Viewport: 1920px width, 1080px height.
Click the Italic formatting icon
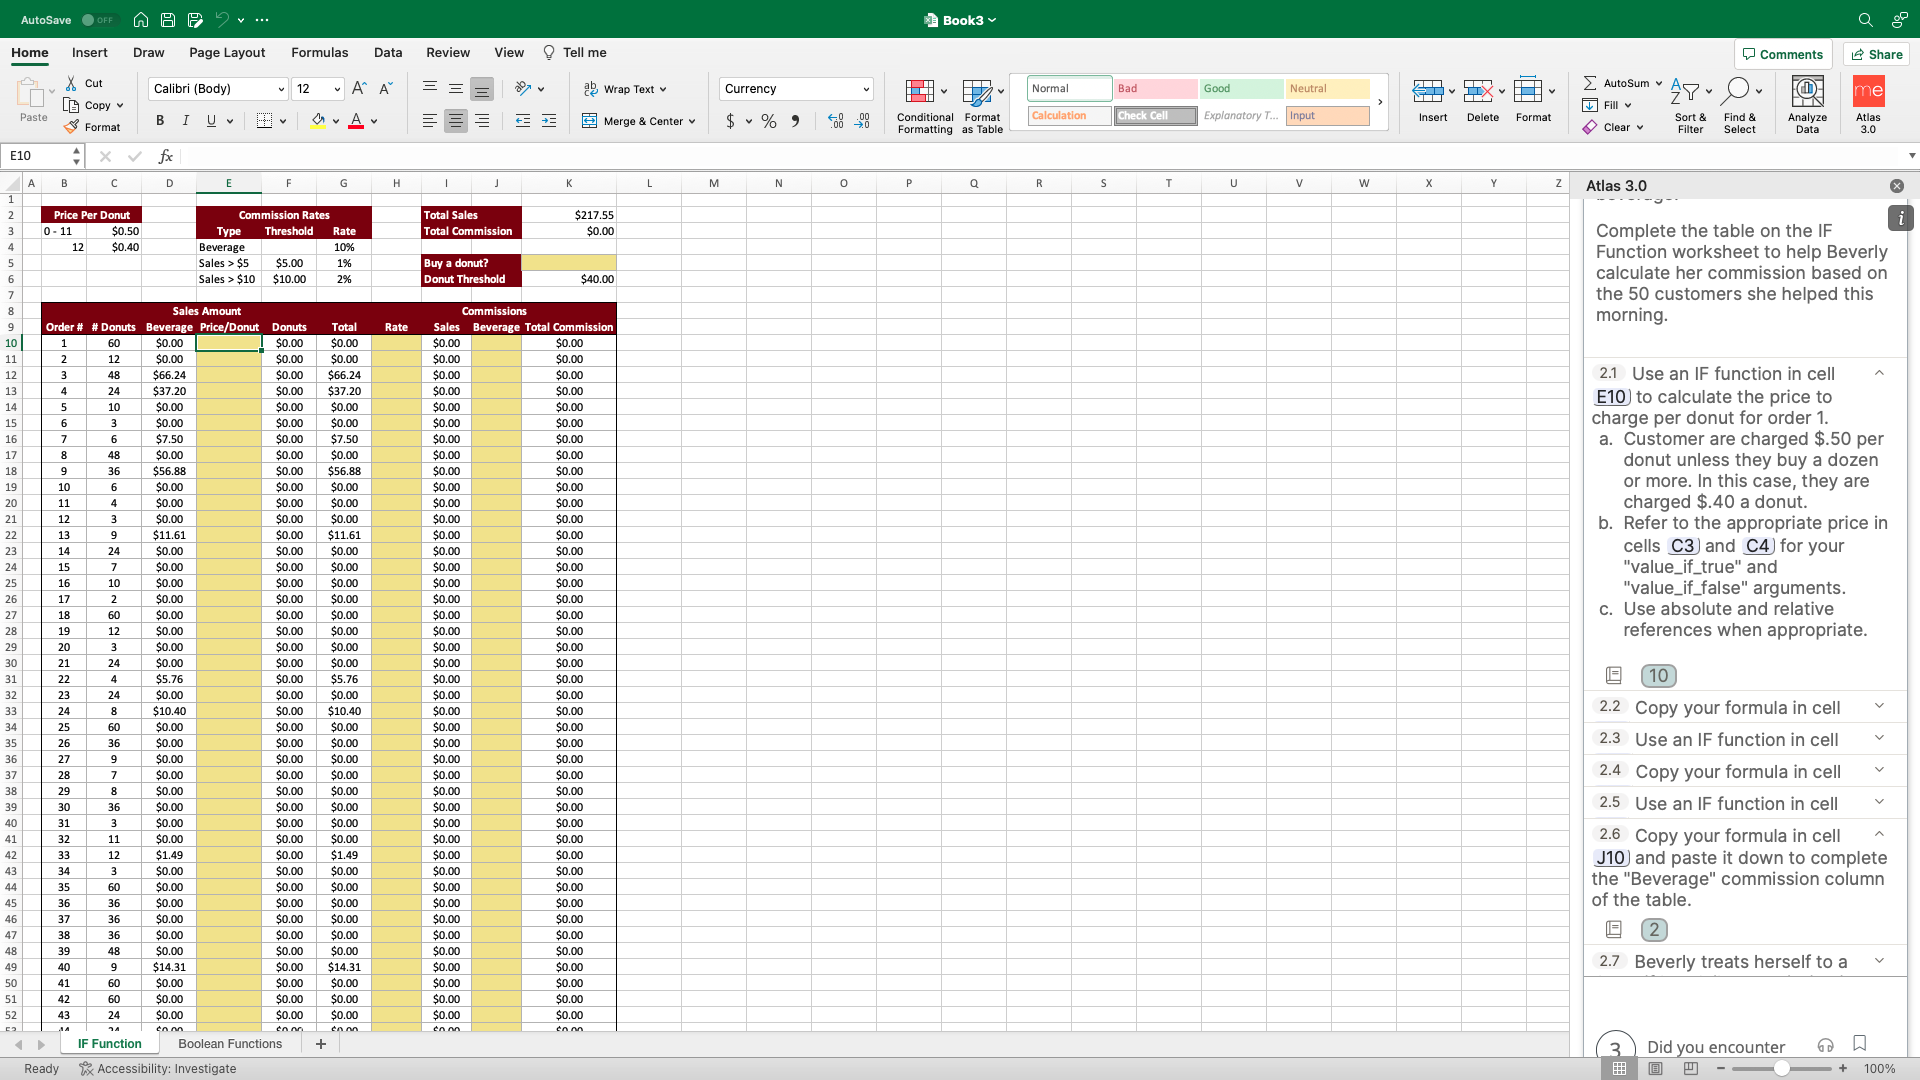[x=185, y=121]
